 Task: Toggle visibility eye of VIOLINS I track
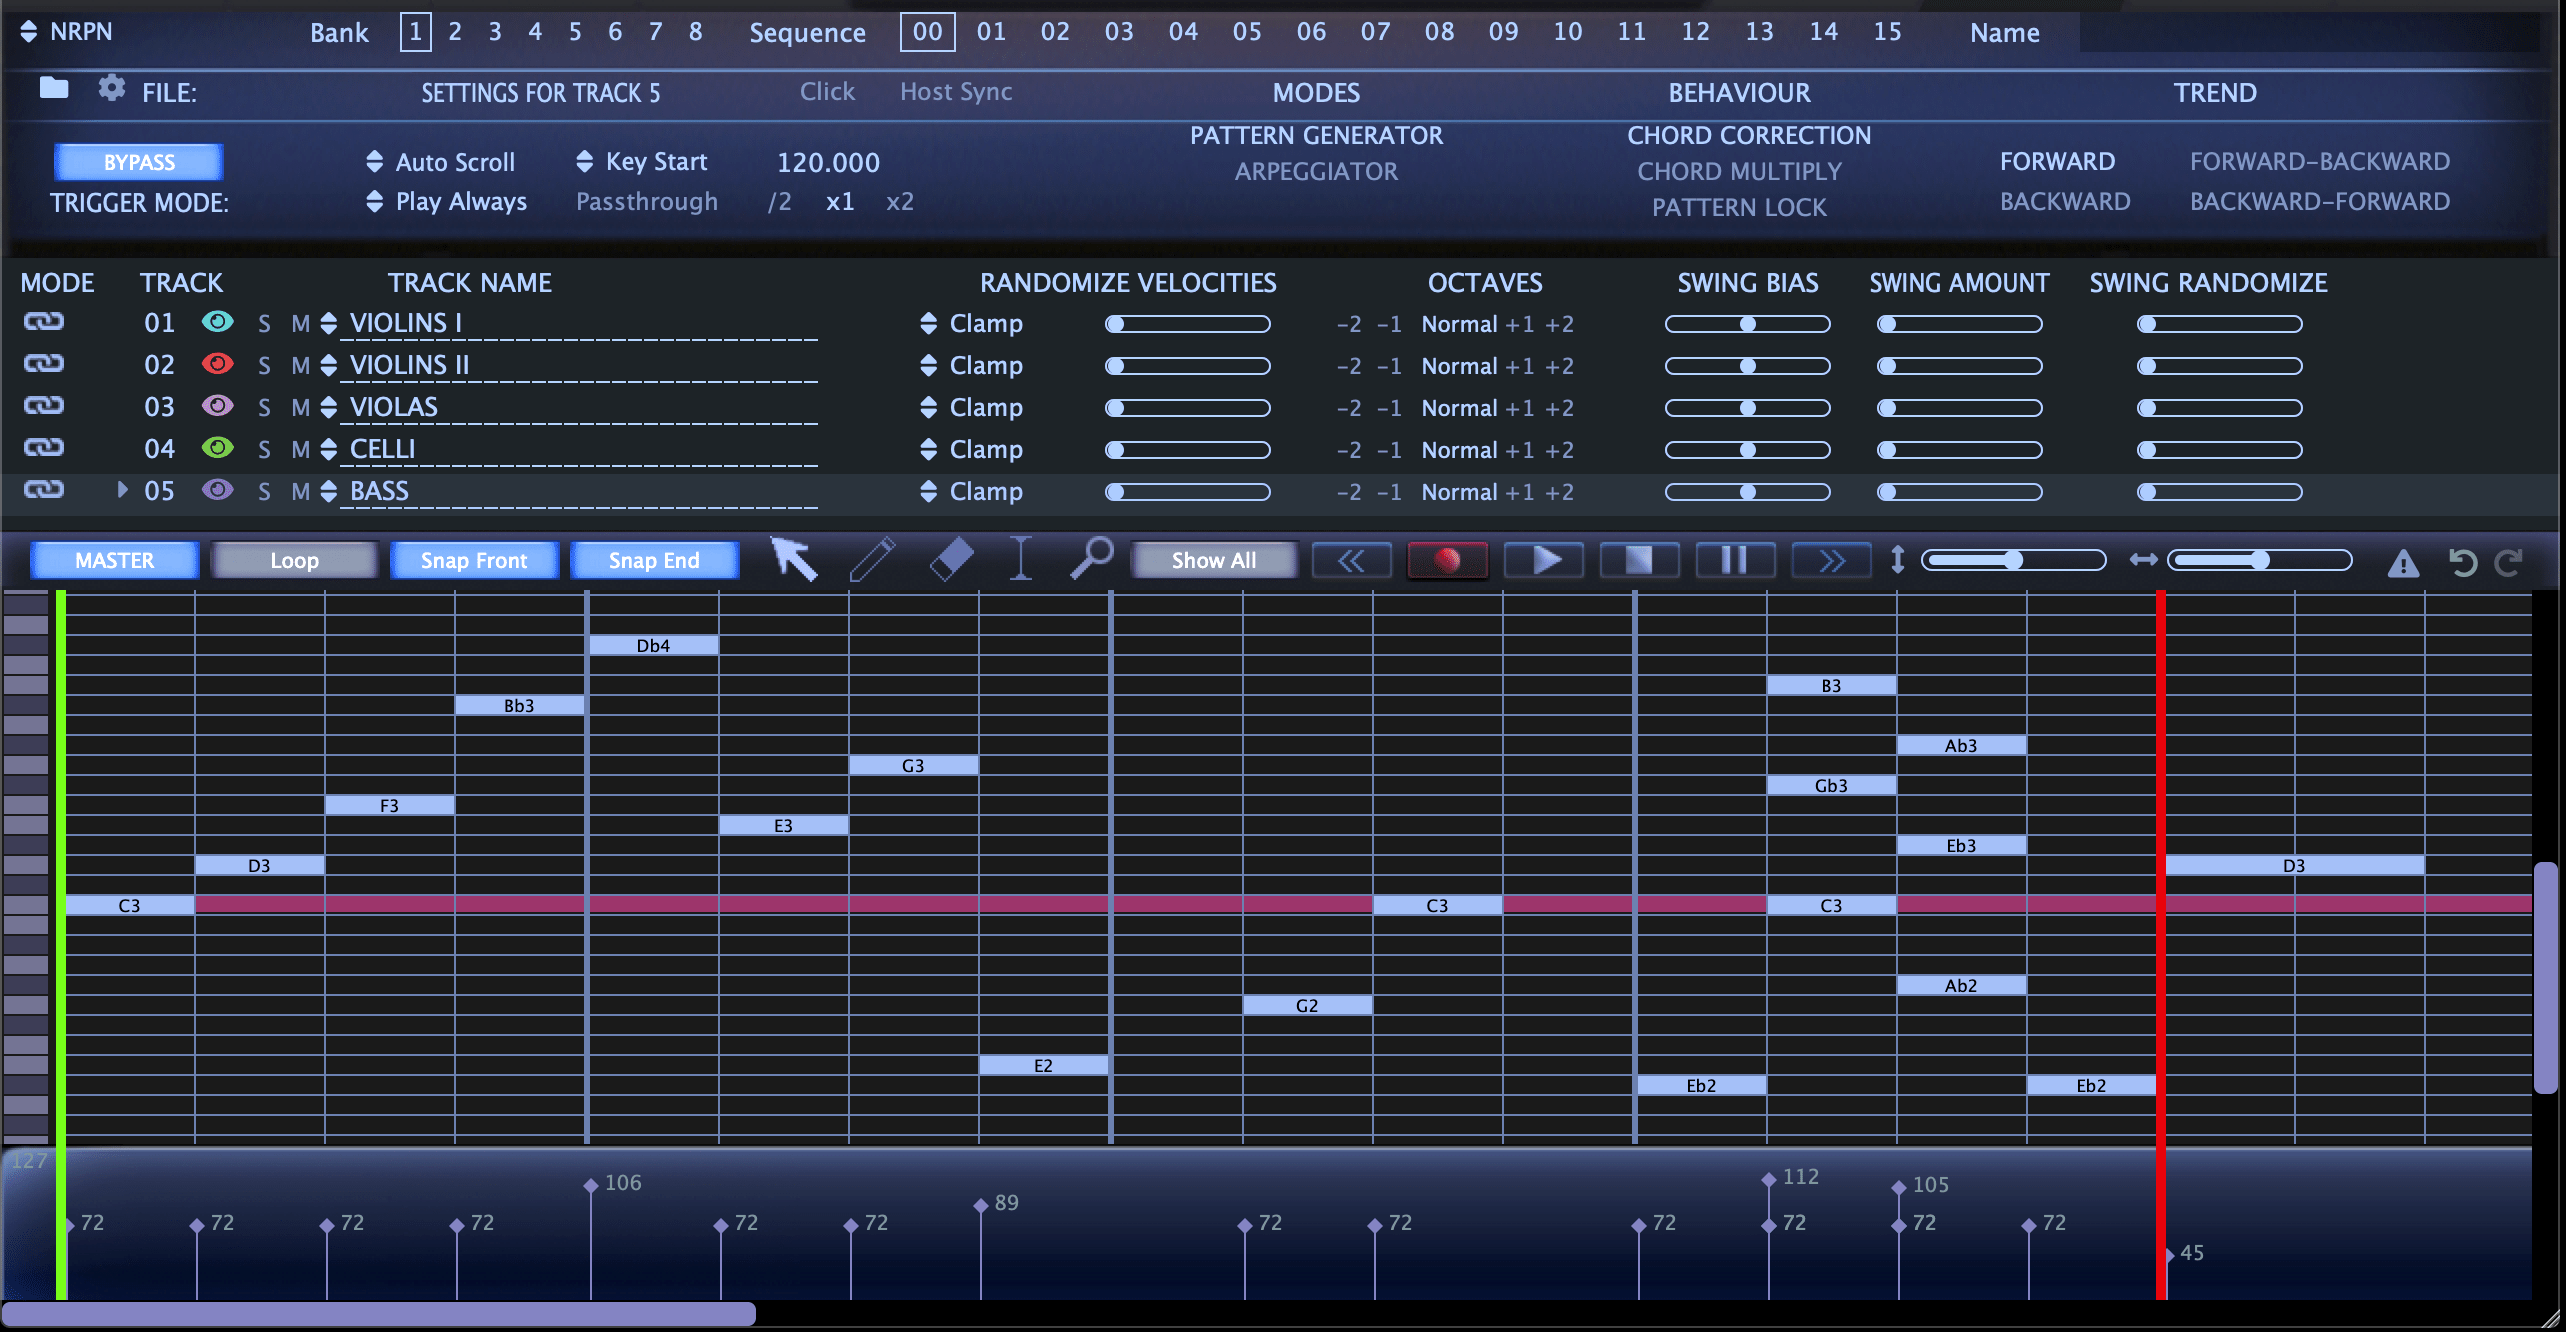tap(217, 322)
